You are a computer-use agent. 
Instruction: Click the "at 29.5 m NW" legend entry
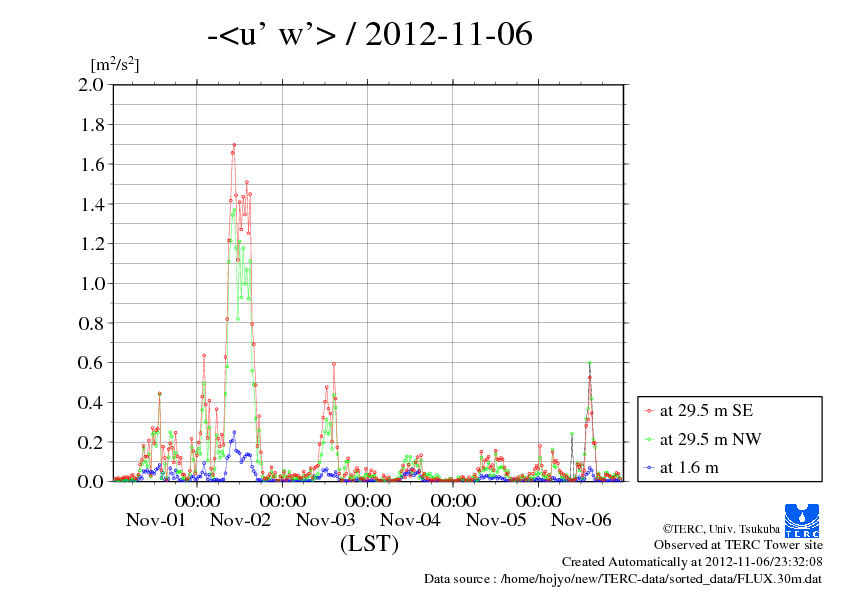pyautogui.click(x=710, y=439)
